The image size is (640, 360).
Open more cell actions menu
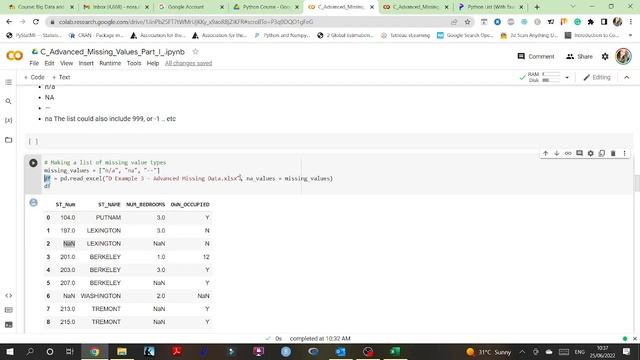click(624, 153)
